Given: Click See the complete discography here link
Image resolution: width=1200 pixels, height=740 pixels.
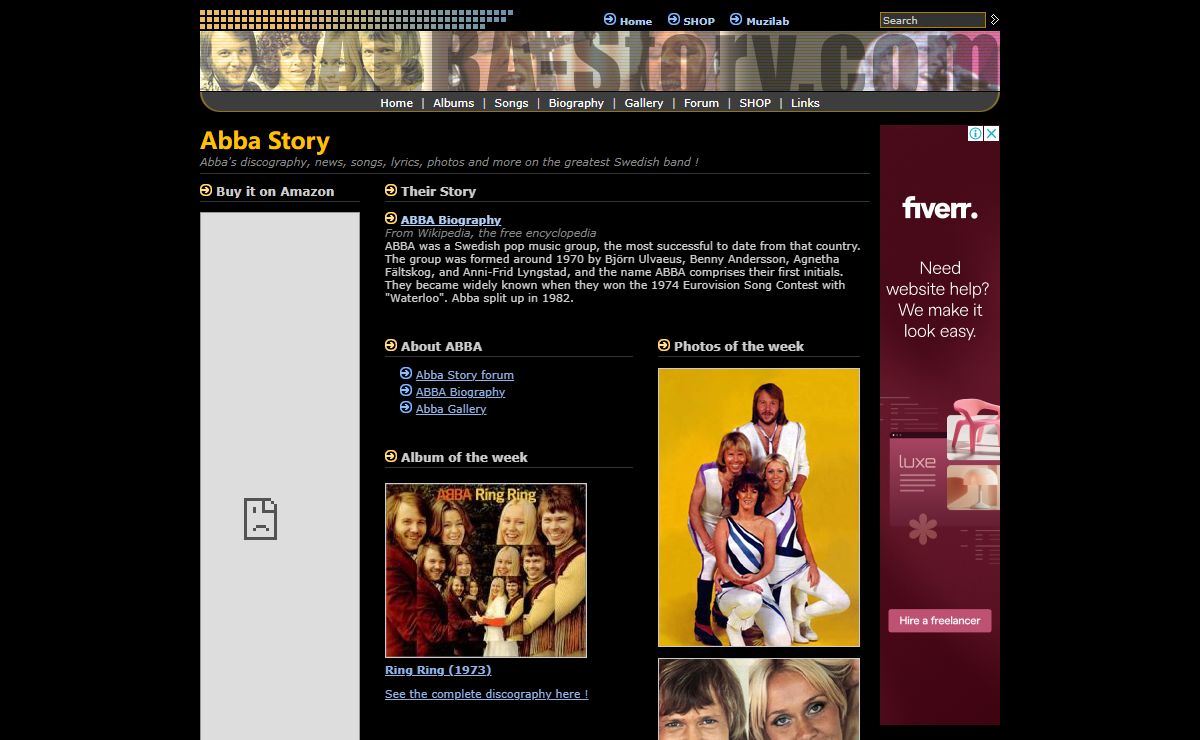Looking at the screenshot, I should coord(486,694).
